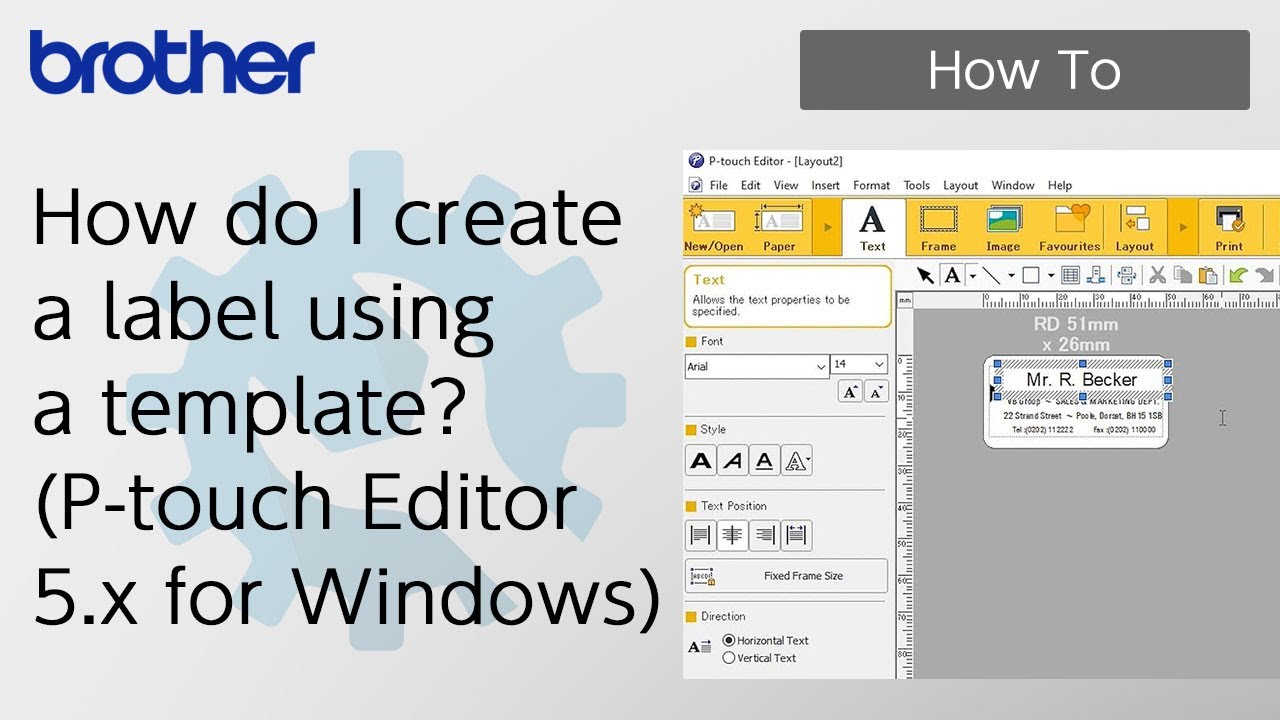Expand the line tool dropdown arrow

(x=1011, y=275)
